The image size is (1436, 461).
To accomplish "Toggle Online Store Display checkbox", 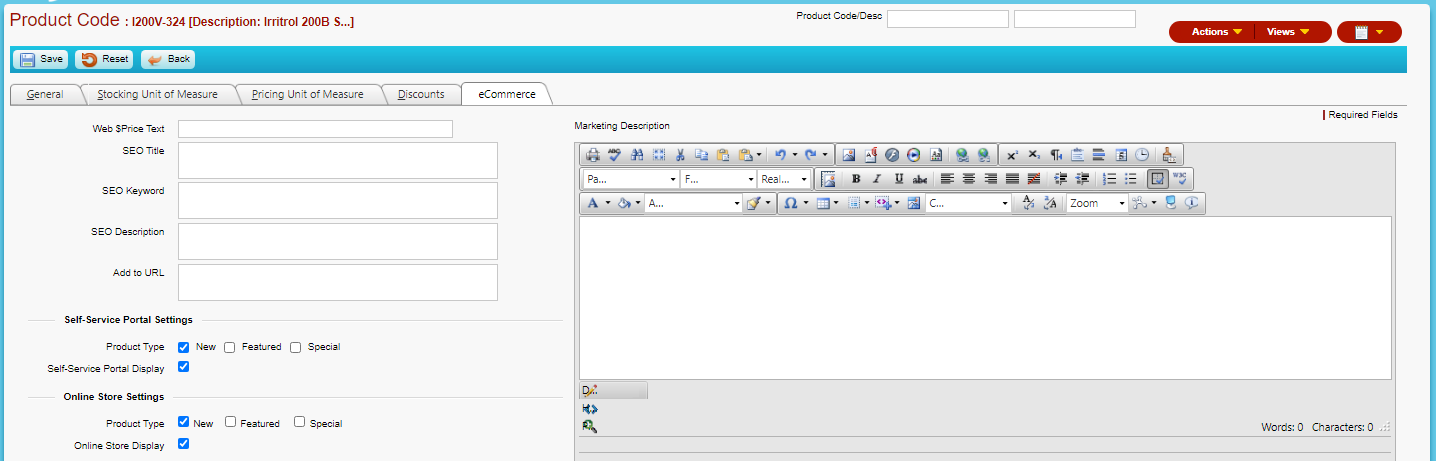I will pos(184,443).
